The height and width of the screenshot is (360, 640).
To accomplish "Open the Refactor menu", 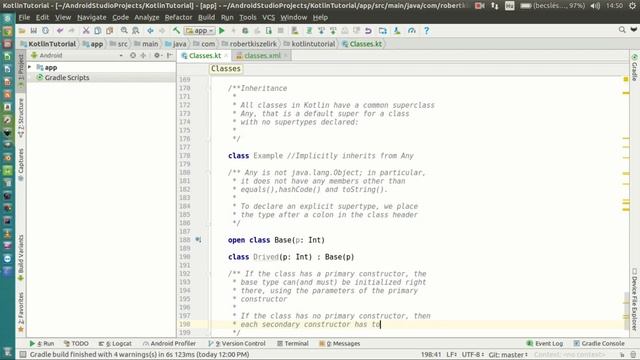I will pos(178,18).
